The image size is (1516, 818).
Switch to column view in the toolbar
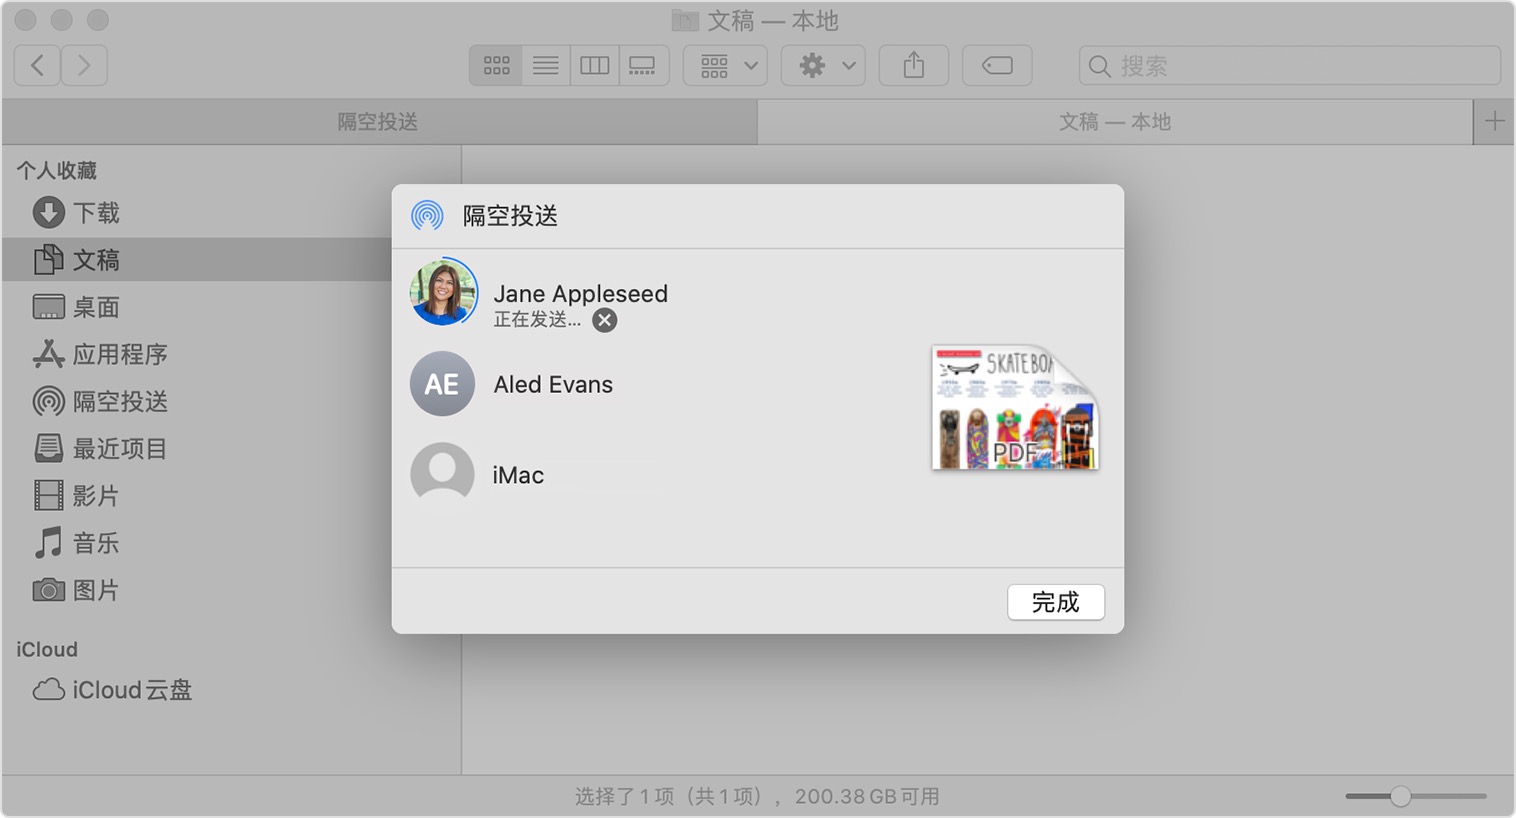[594, 64]
